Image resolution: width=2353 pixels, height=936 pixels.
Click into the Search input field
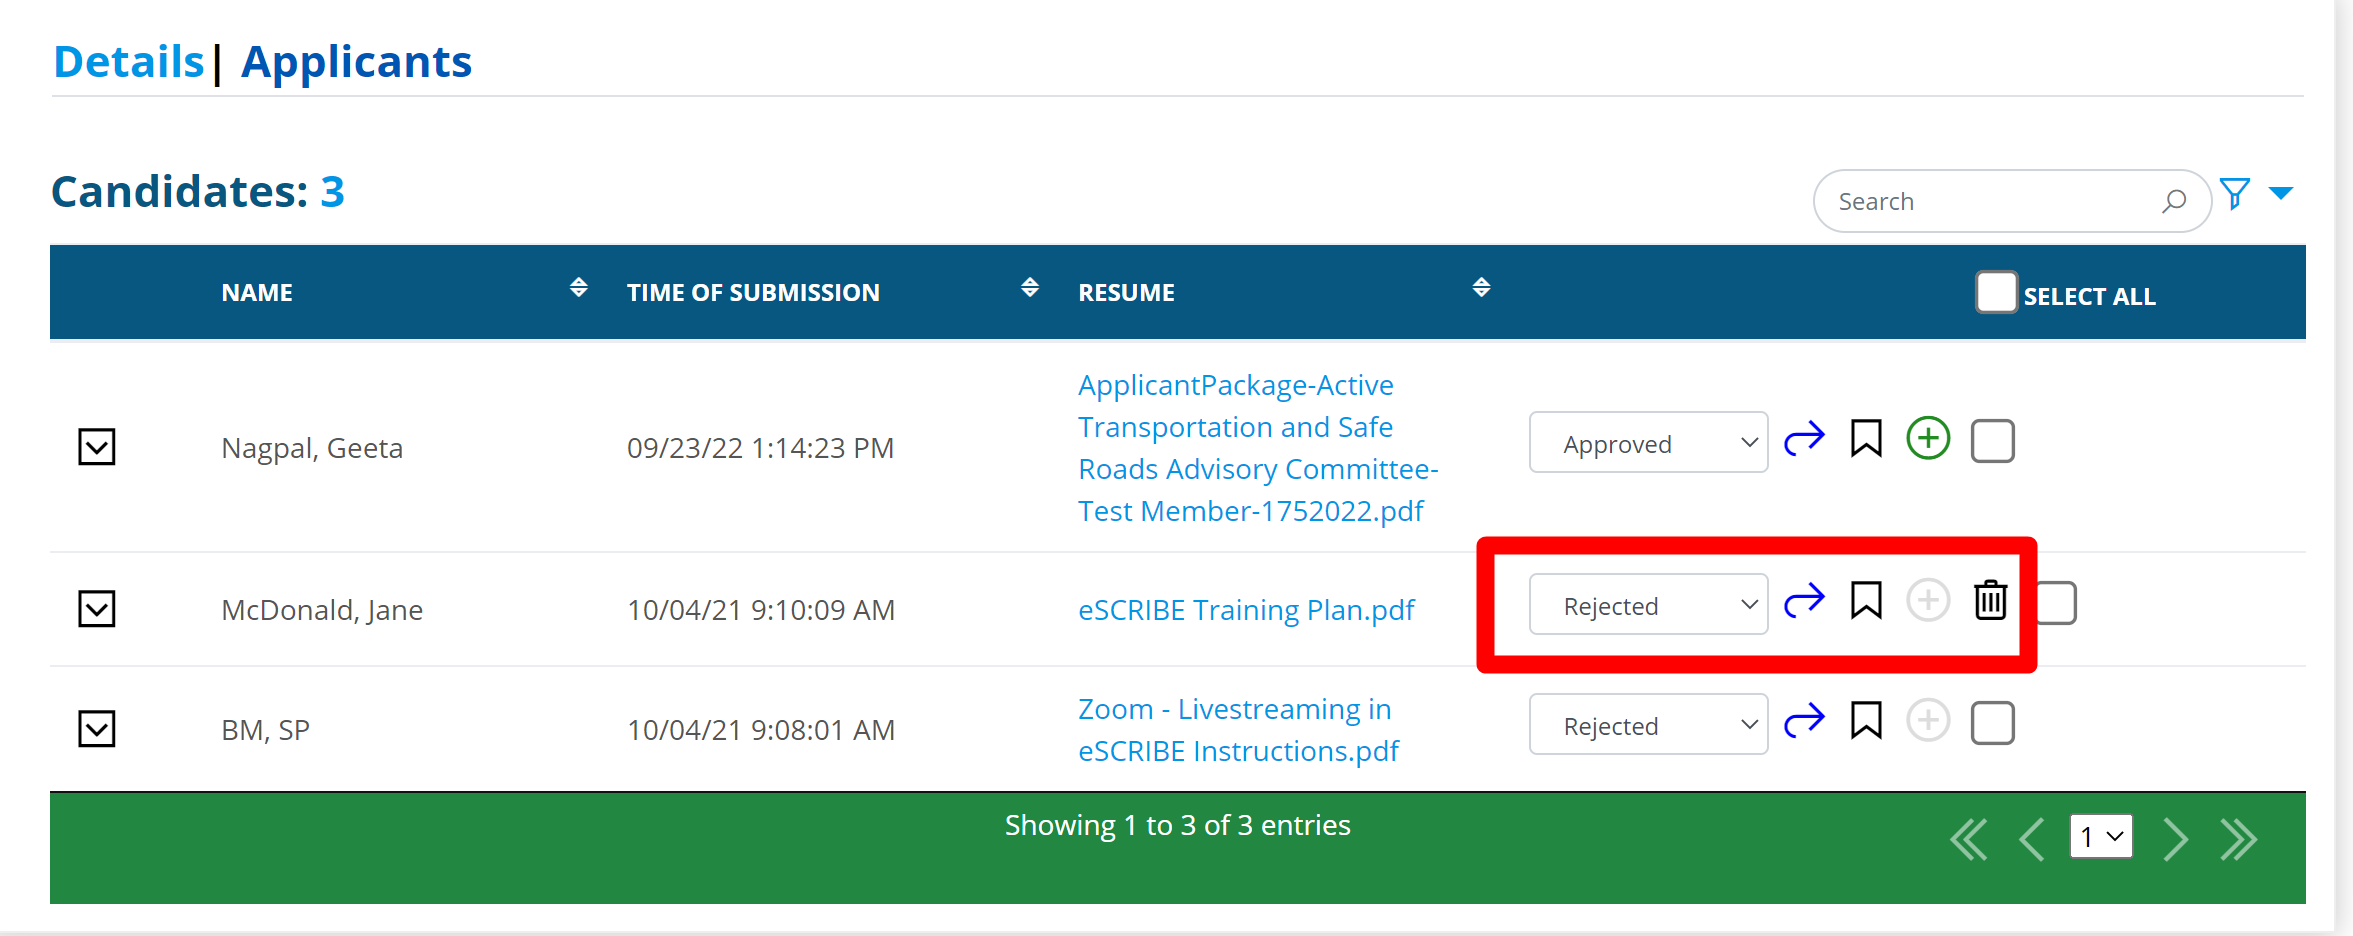[x=1990, y=201]
